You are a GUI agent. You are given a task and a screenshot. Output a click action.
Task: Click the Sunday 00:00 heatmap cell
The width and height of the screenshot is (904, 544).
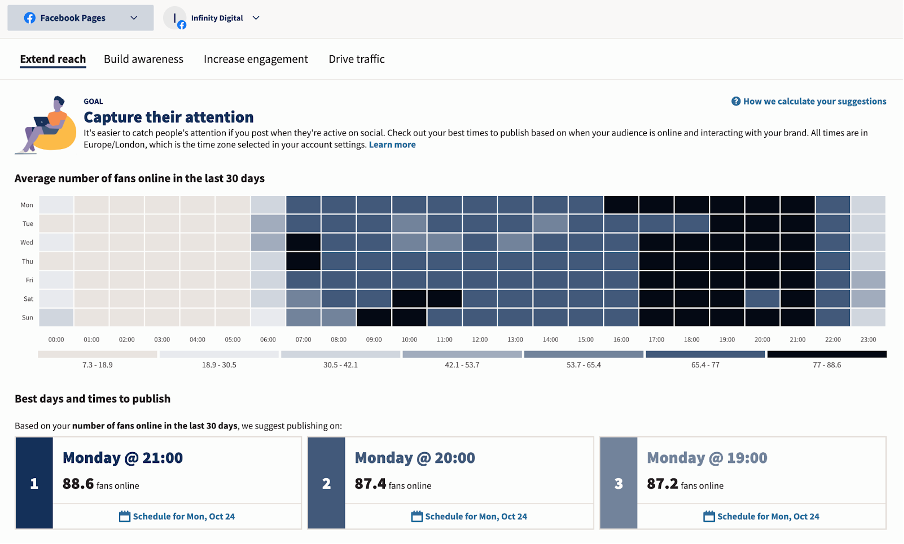click(56, 317)
